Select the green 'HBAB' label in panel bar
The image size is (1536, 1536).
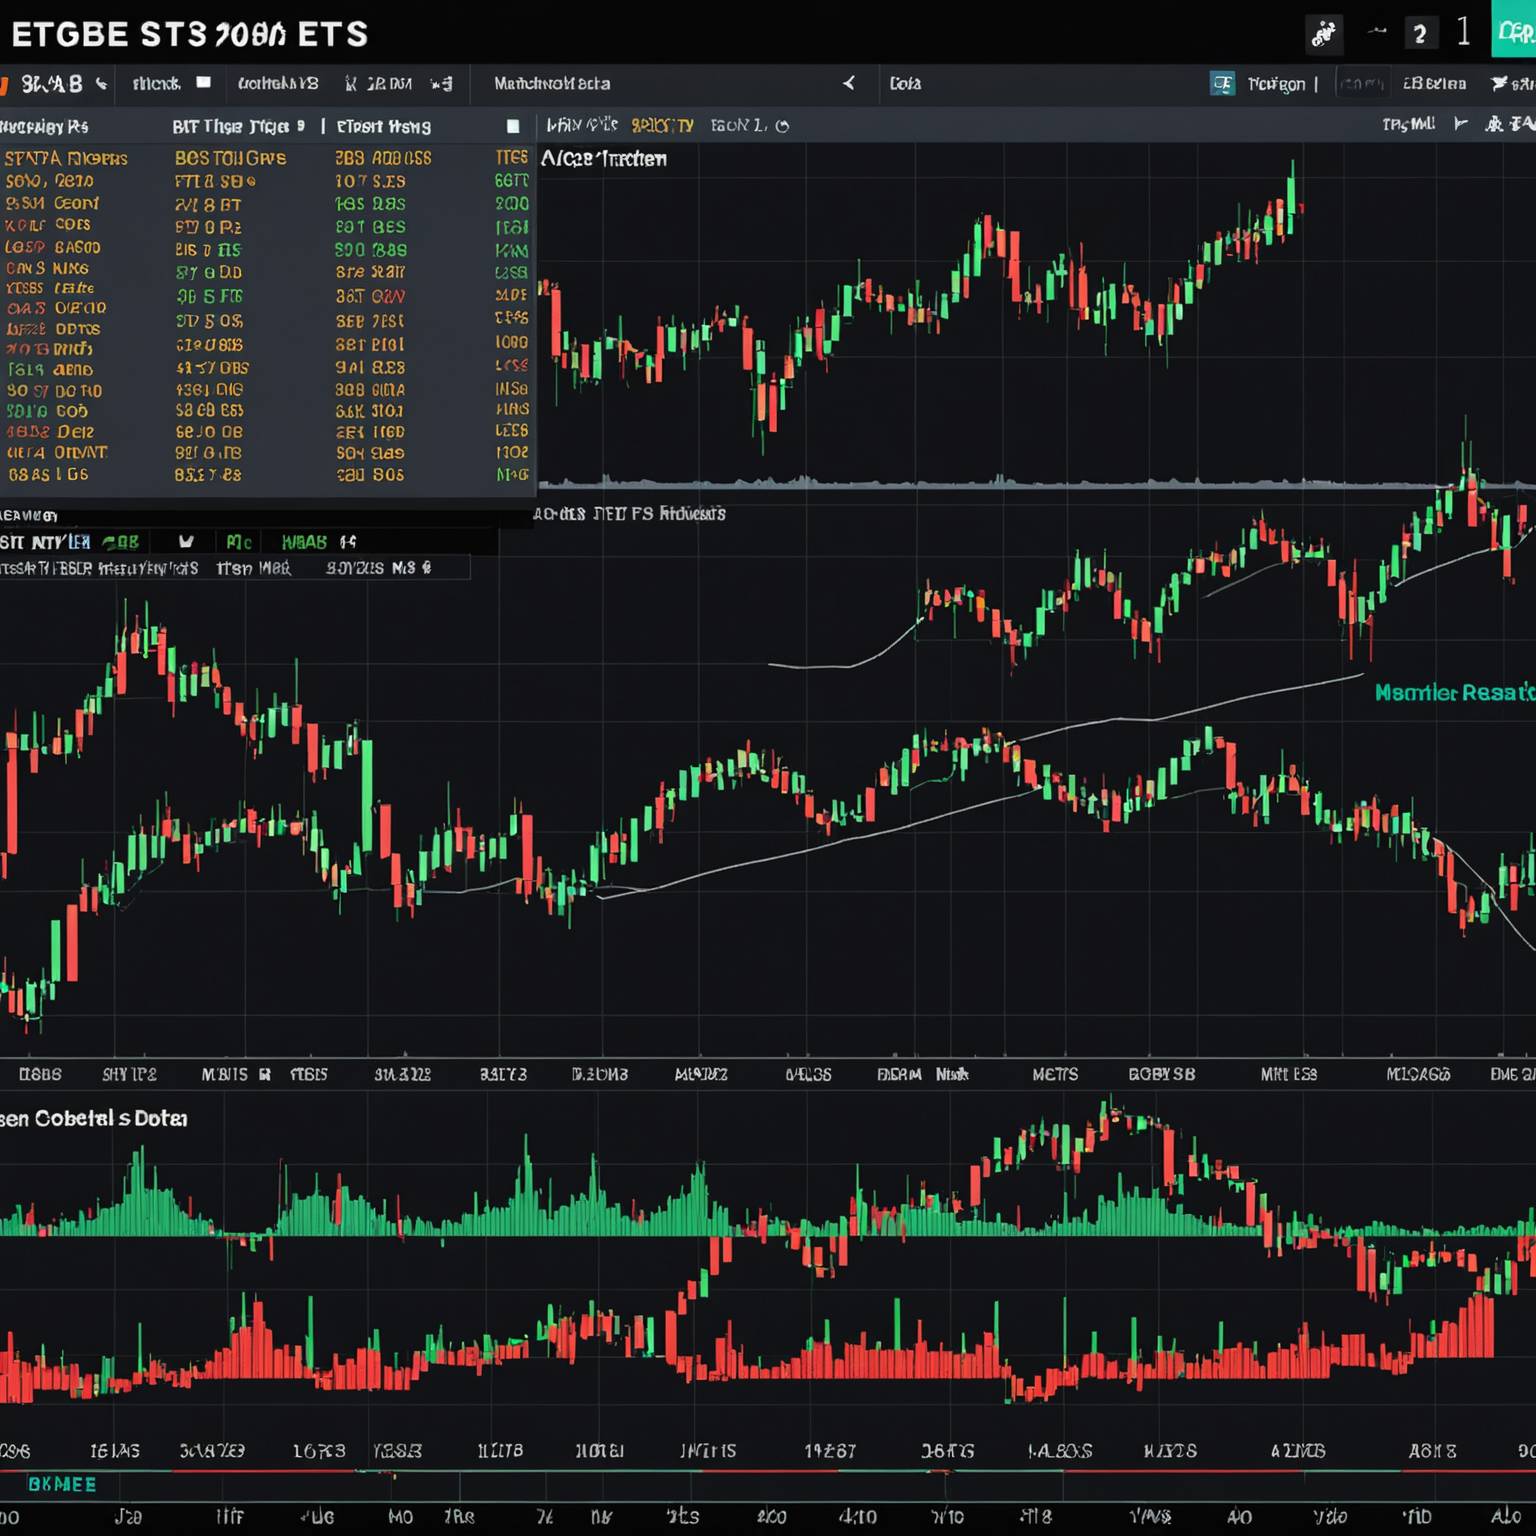[304, 542]
